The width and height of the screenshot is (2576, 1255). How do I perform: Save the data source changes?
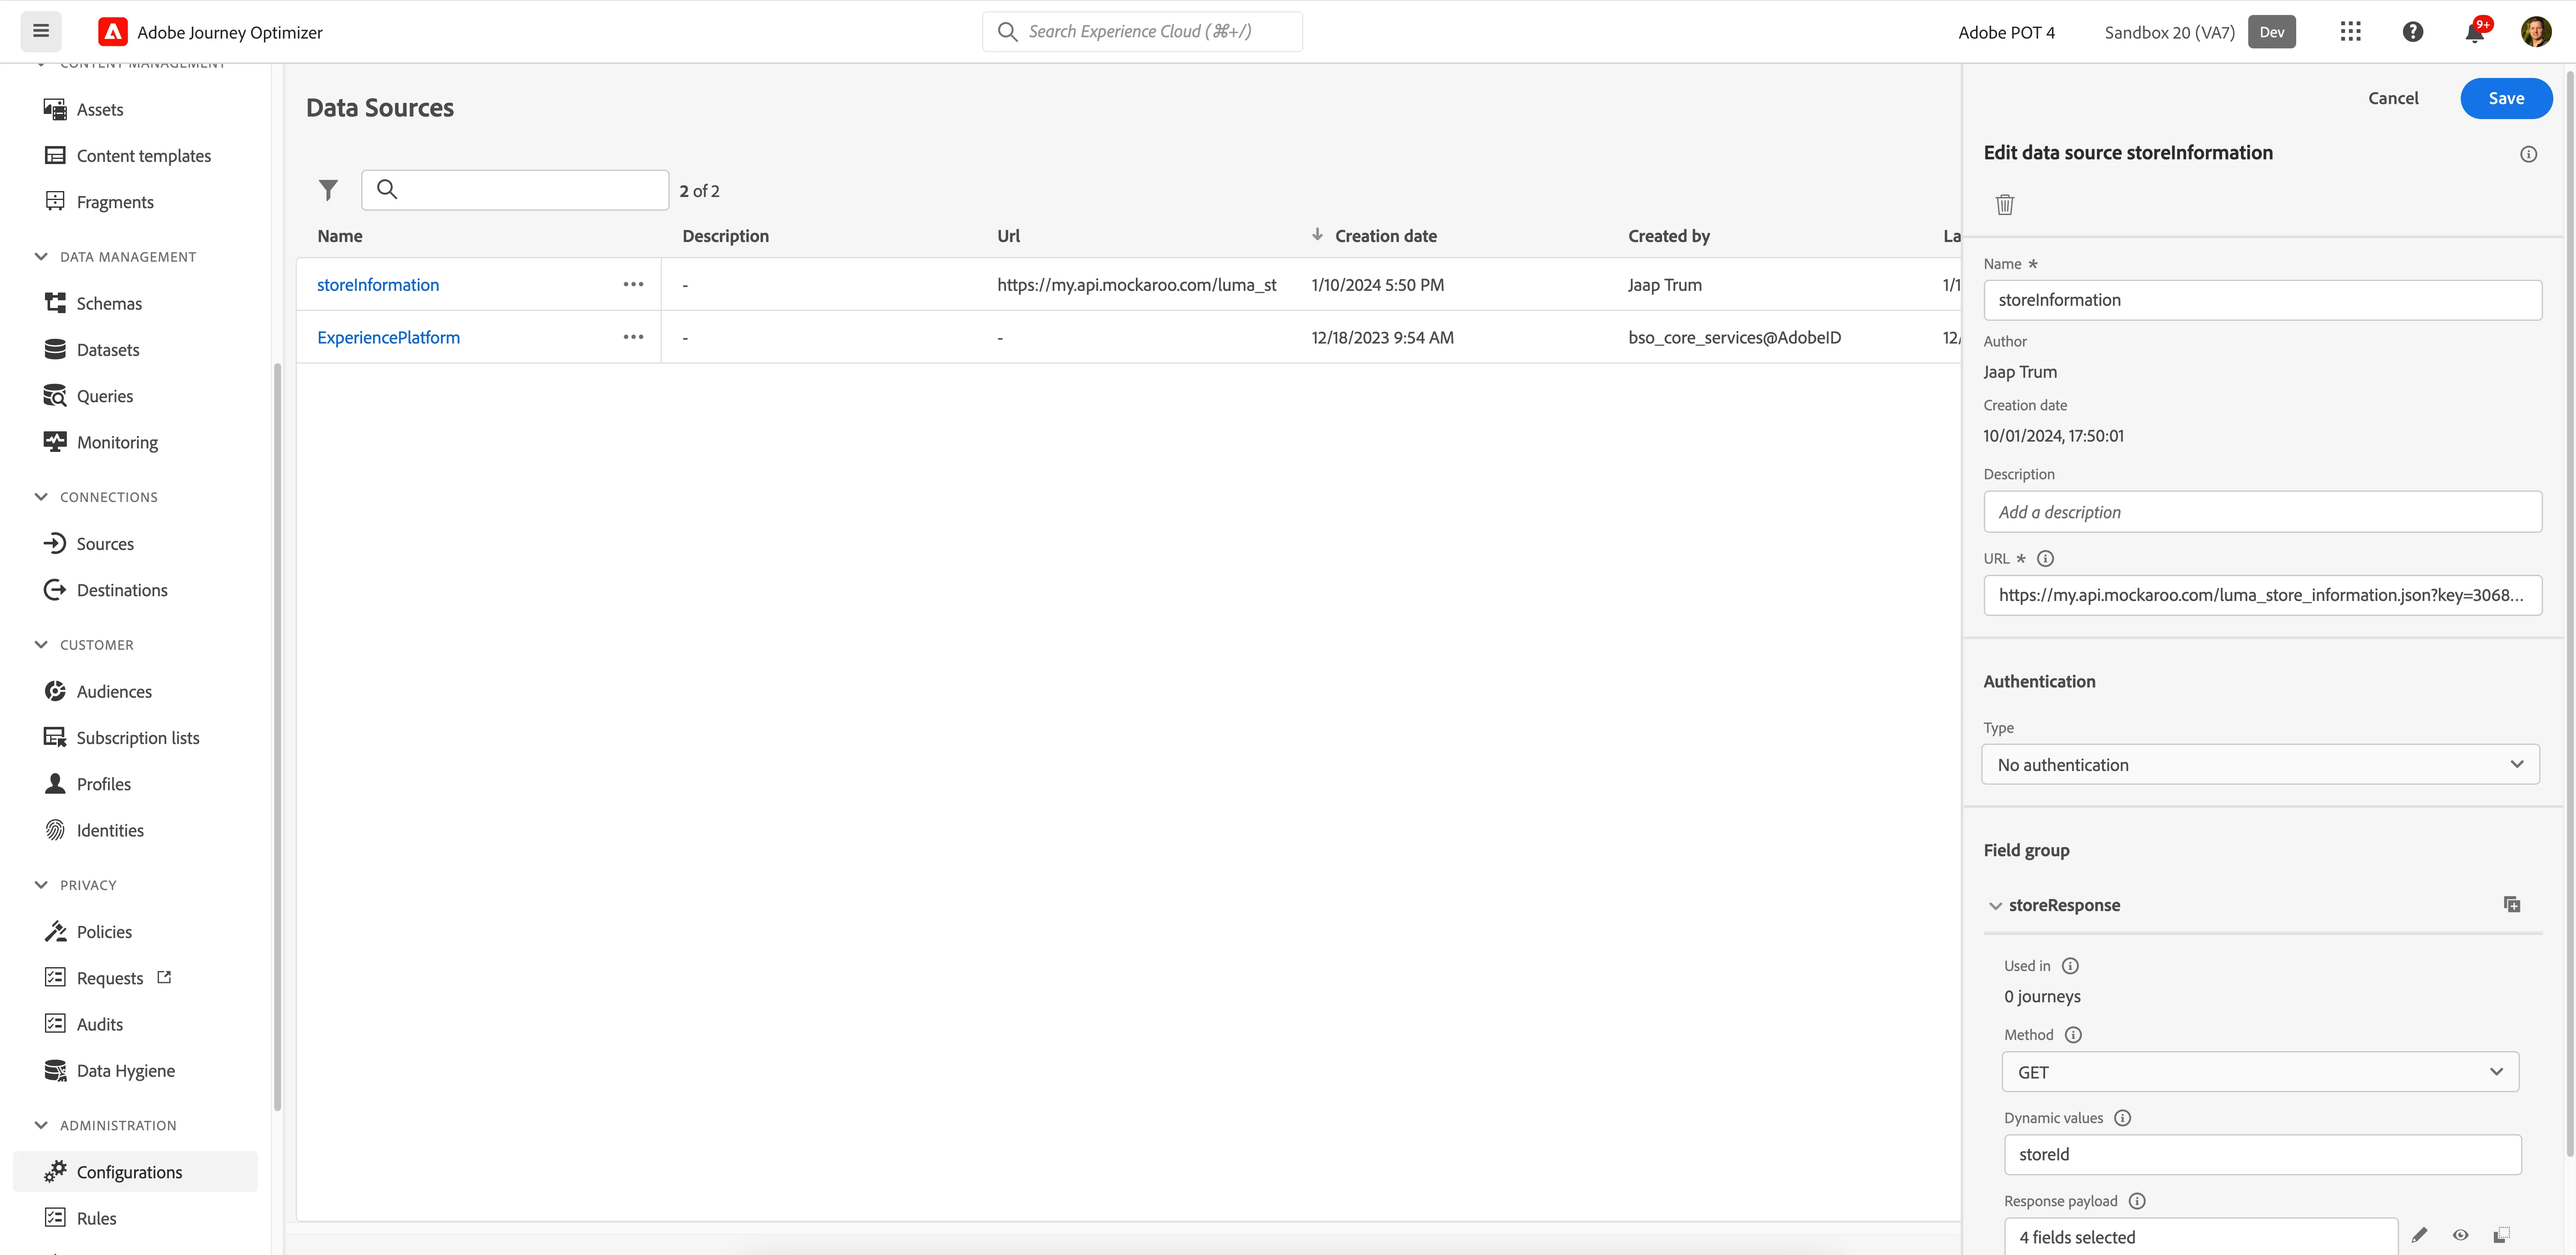[2506, 98]
